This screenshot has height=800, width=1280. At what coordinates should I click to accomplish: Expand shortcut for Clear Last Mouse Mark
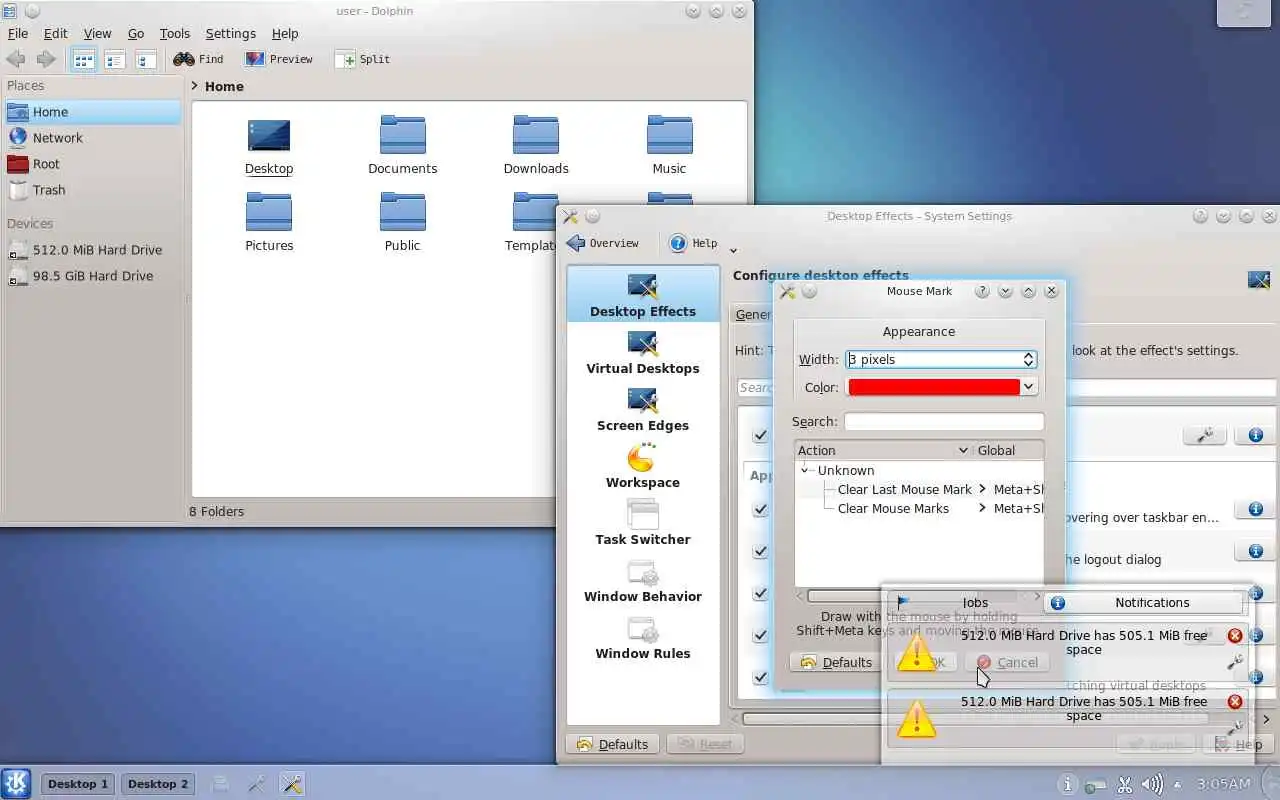(983, 490)
